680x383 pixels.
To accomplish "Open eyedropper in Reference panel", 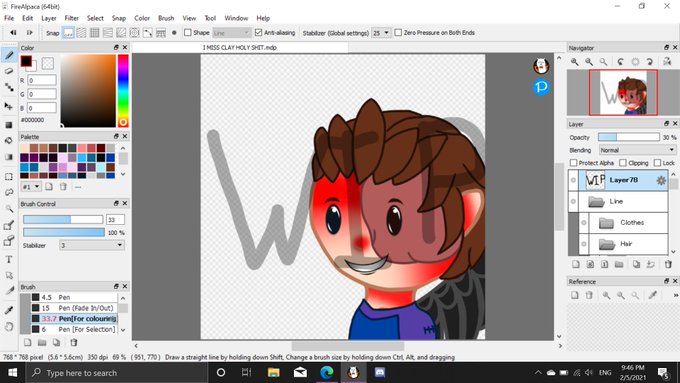I will pos(652,295).
